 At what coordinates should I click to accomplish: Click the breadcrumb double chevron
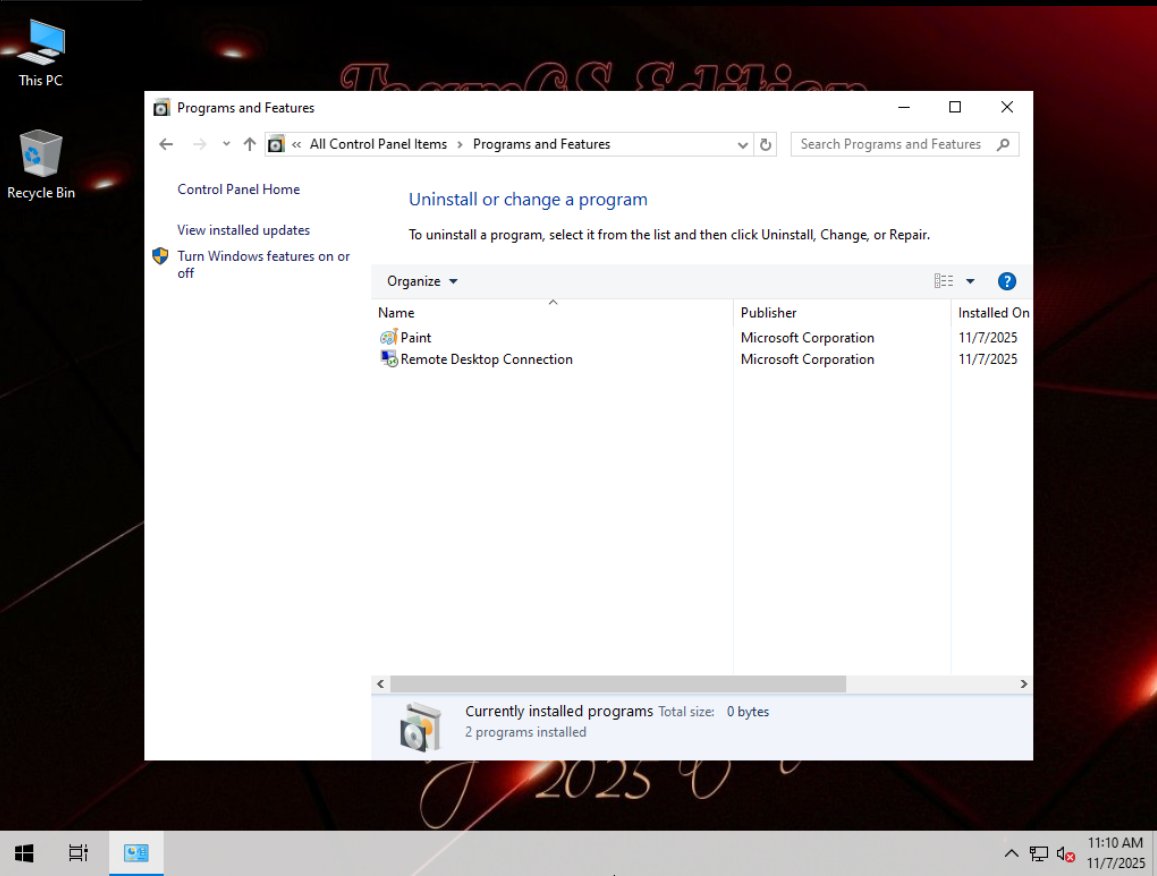click(297, 145)
